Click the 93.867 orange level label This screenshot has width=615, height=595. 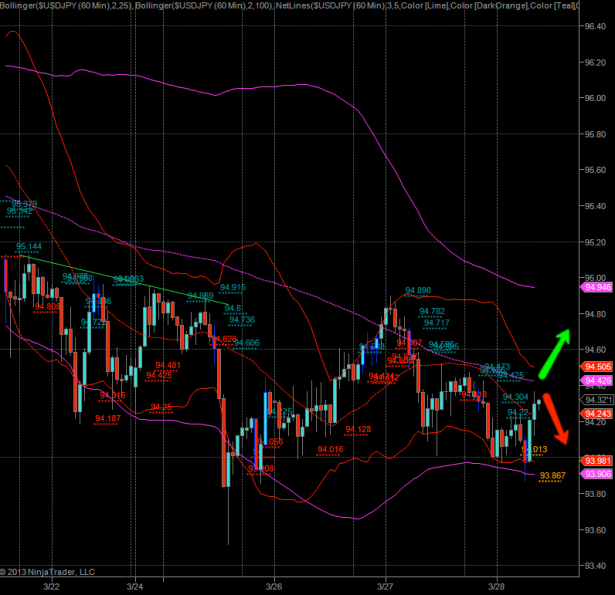click(x=552, y=474)
